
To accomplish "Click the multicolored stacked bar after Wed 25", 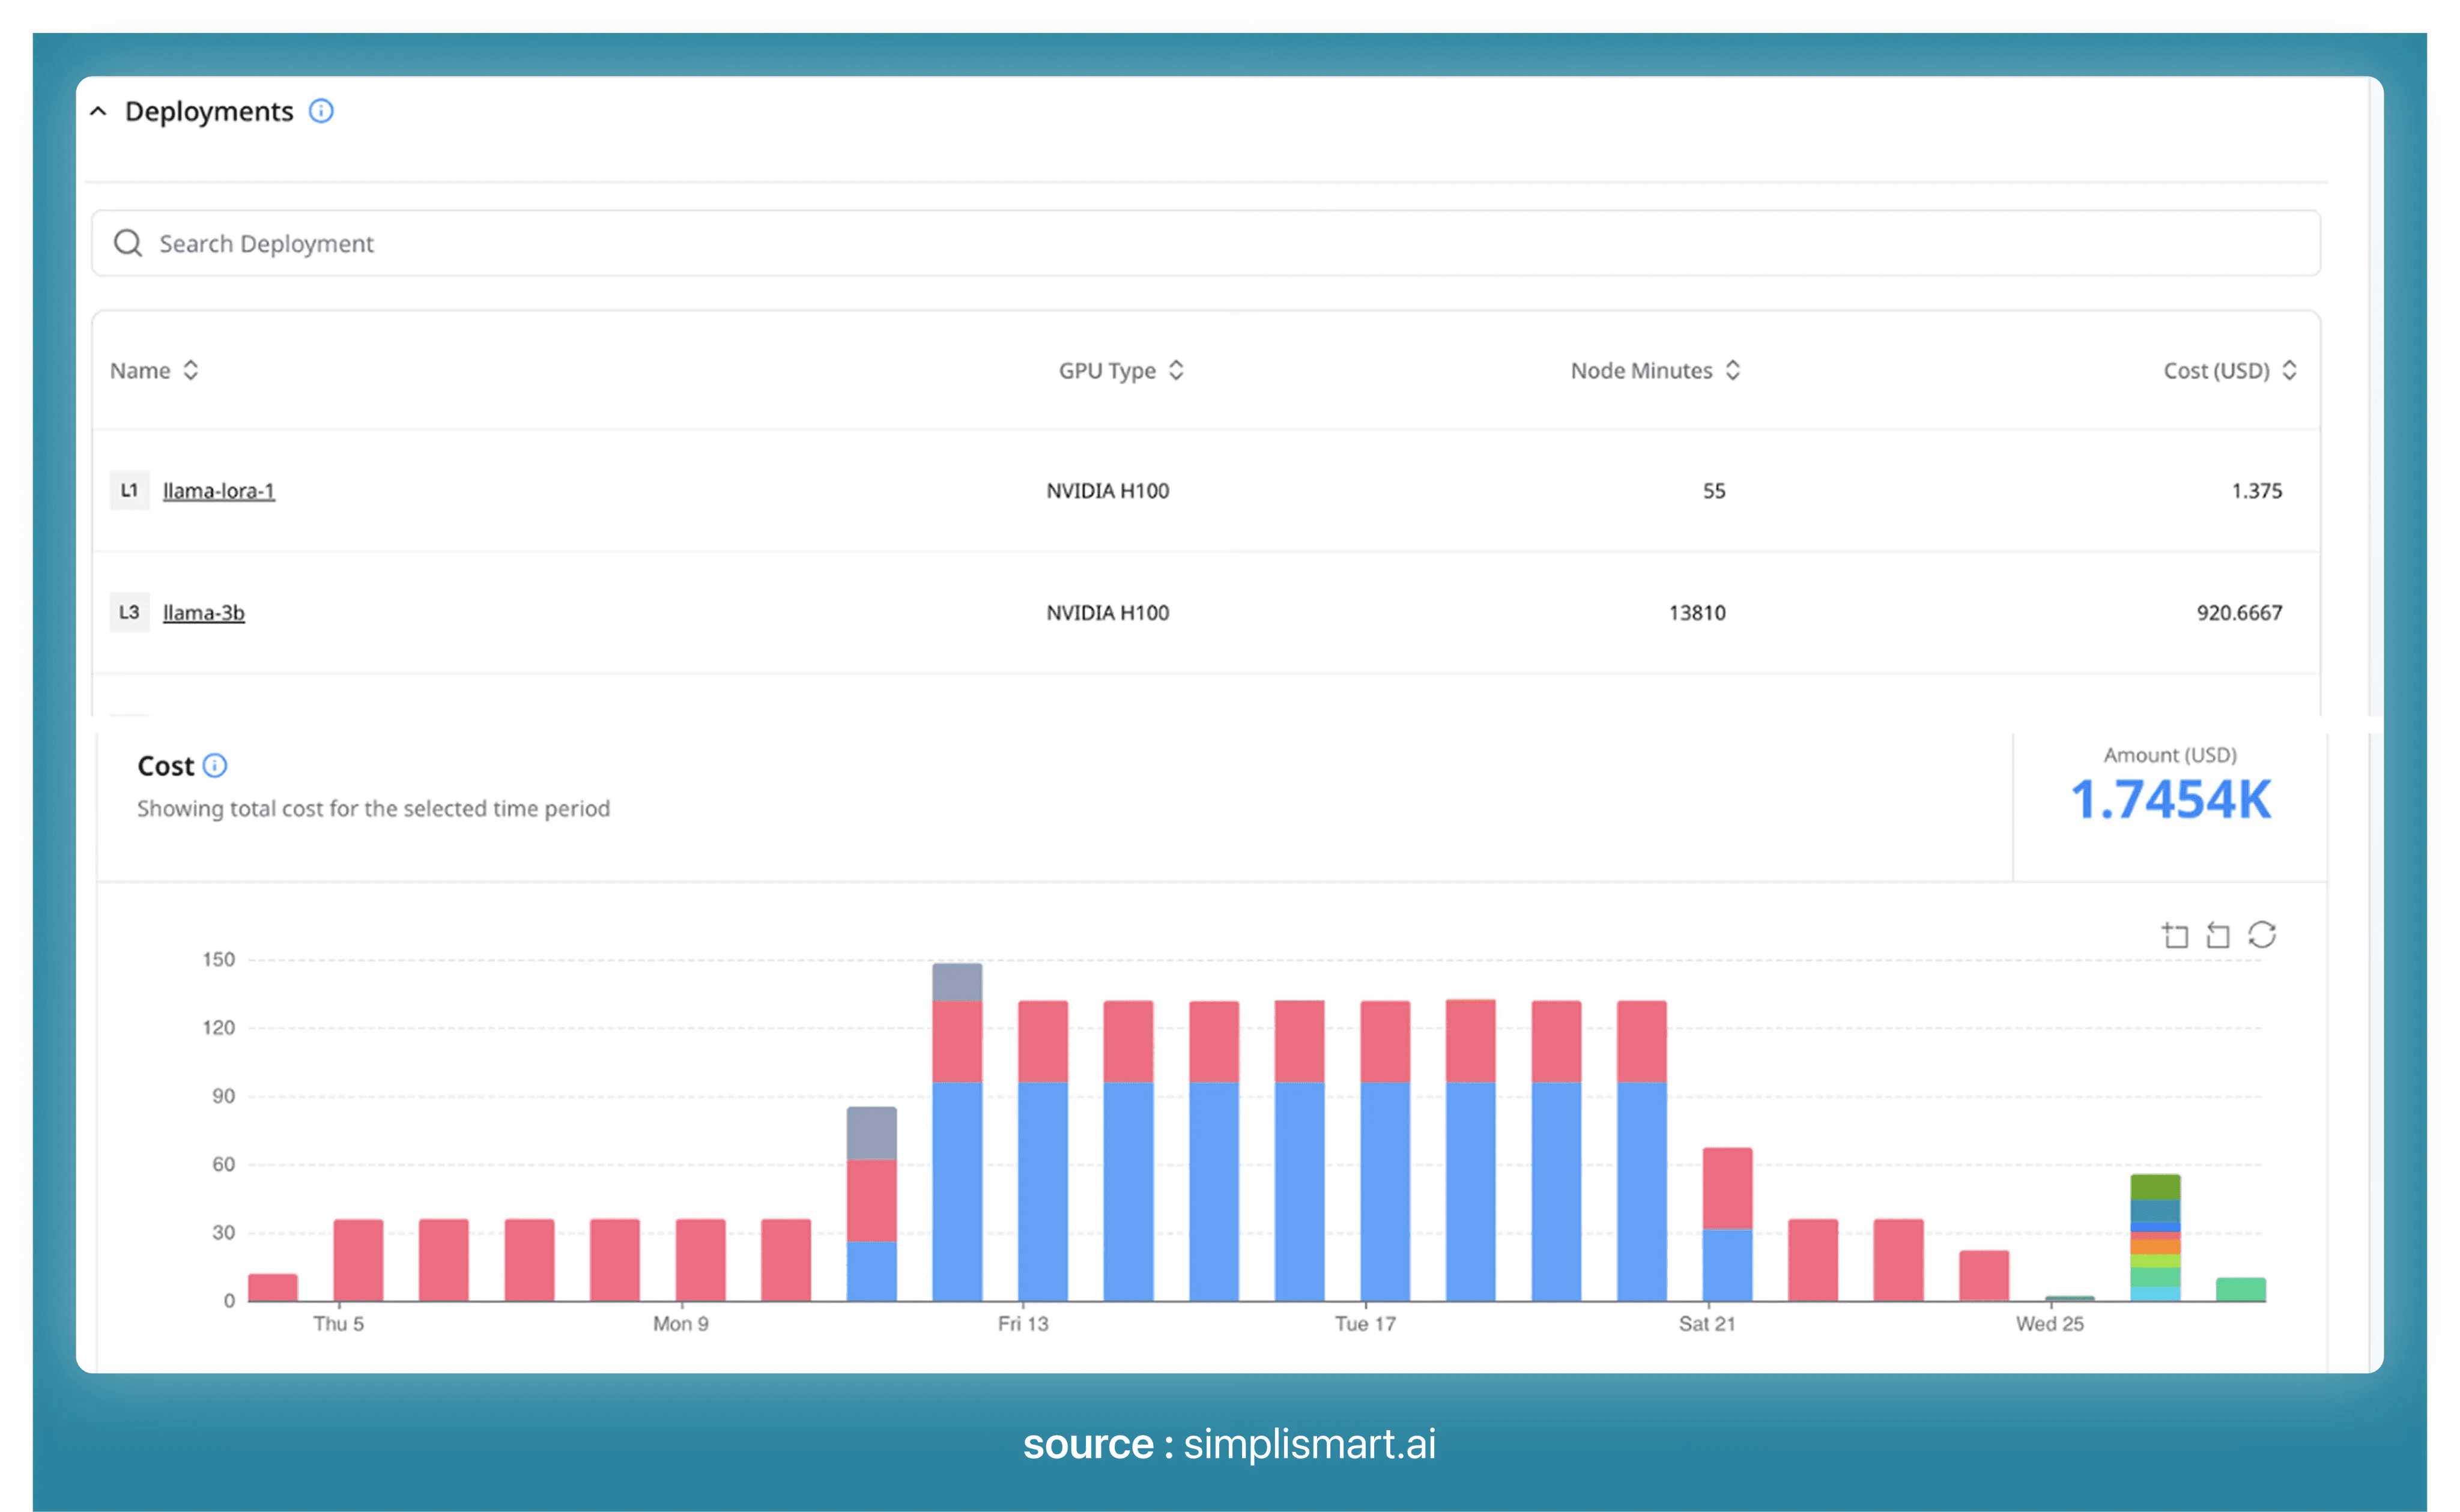I will click(x=2155, y=1238).
